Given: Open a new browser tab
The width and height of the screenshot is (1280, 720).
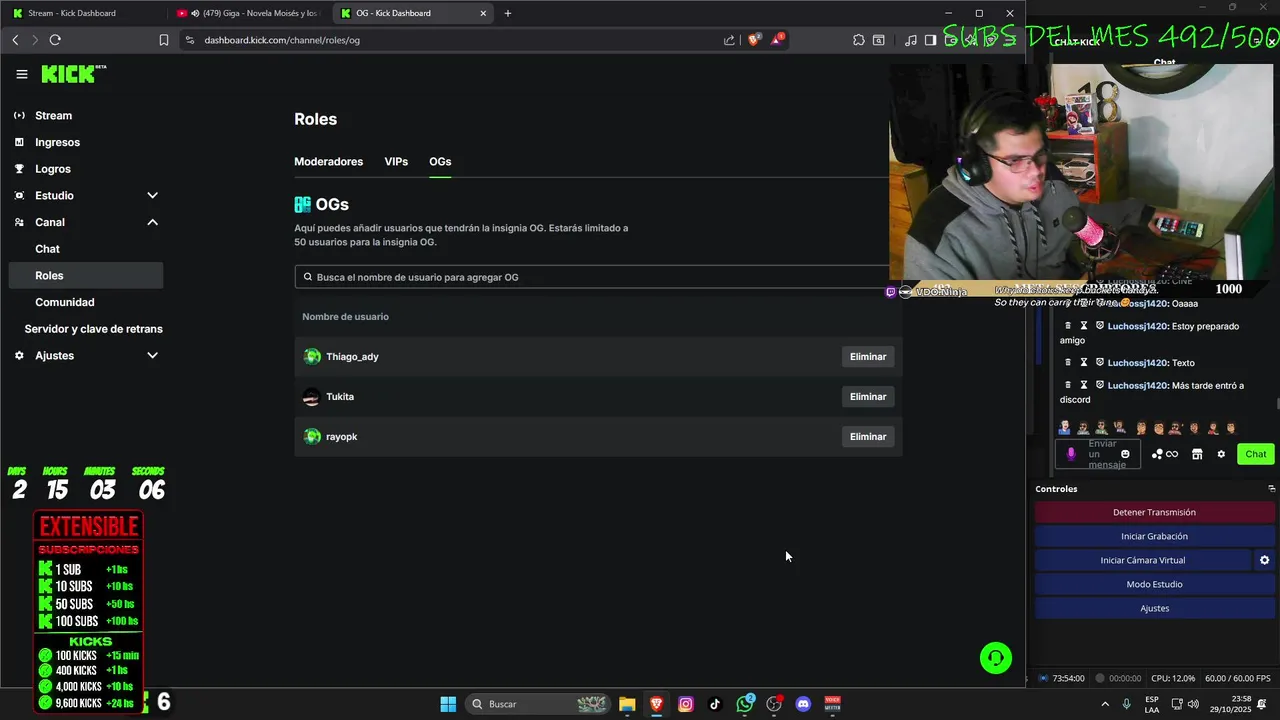Looking at the screenshot, I should point(508,13).
